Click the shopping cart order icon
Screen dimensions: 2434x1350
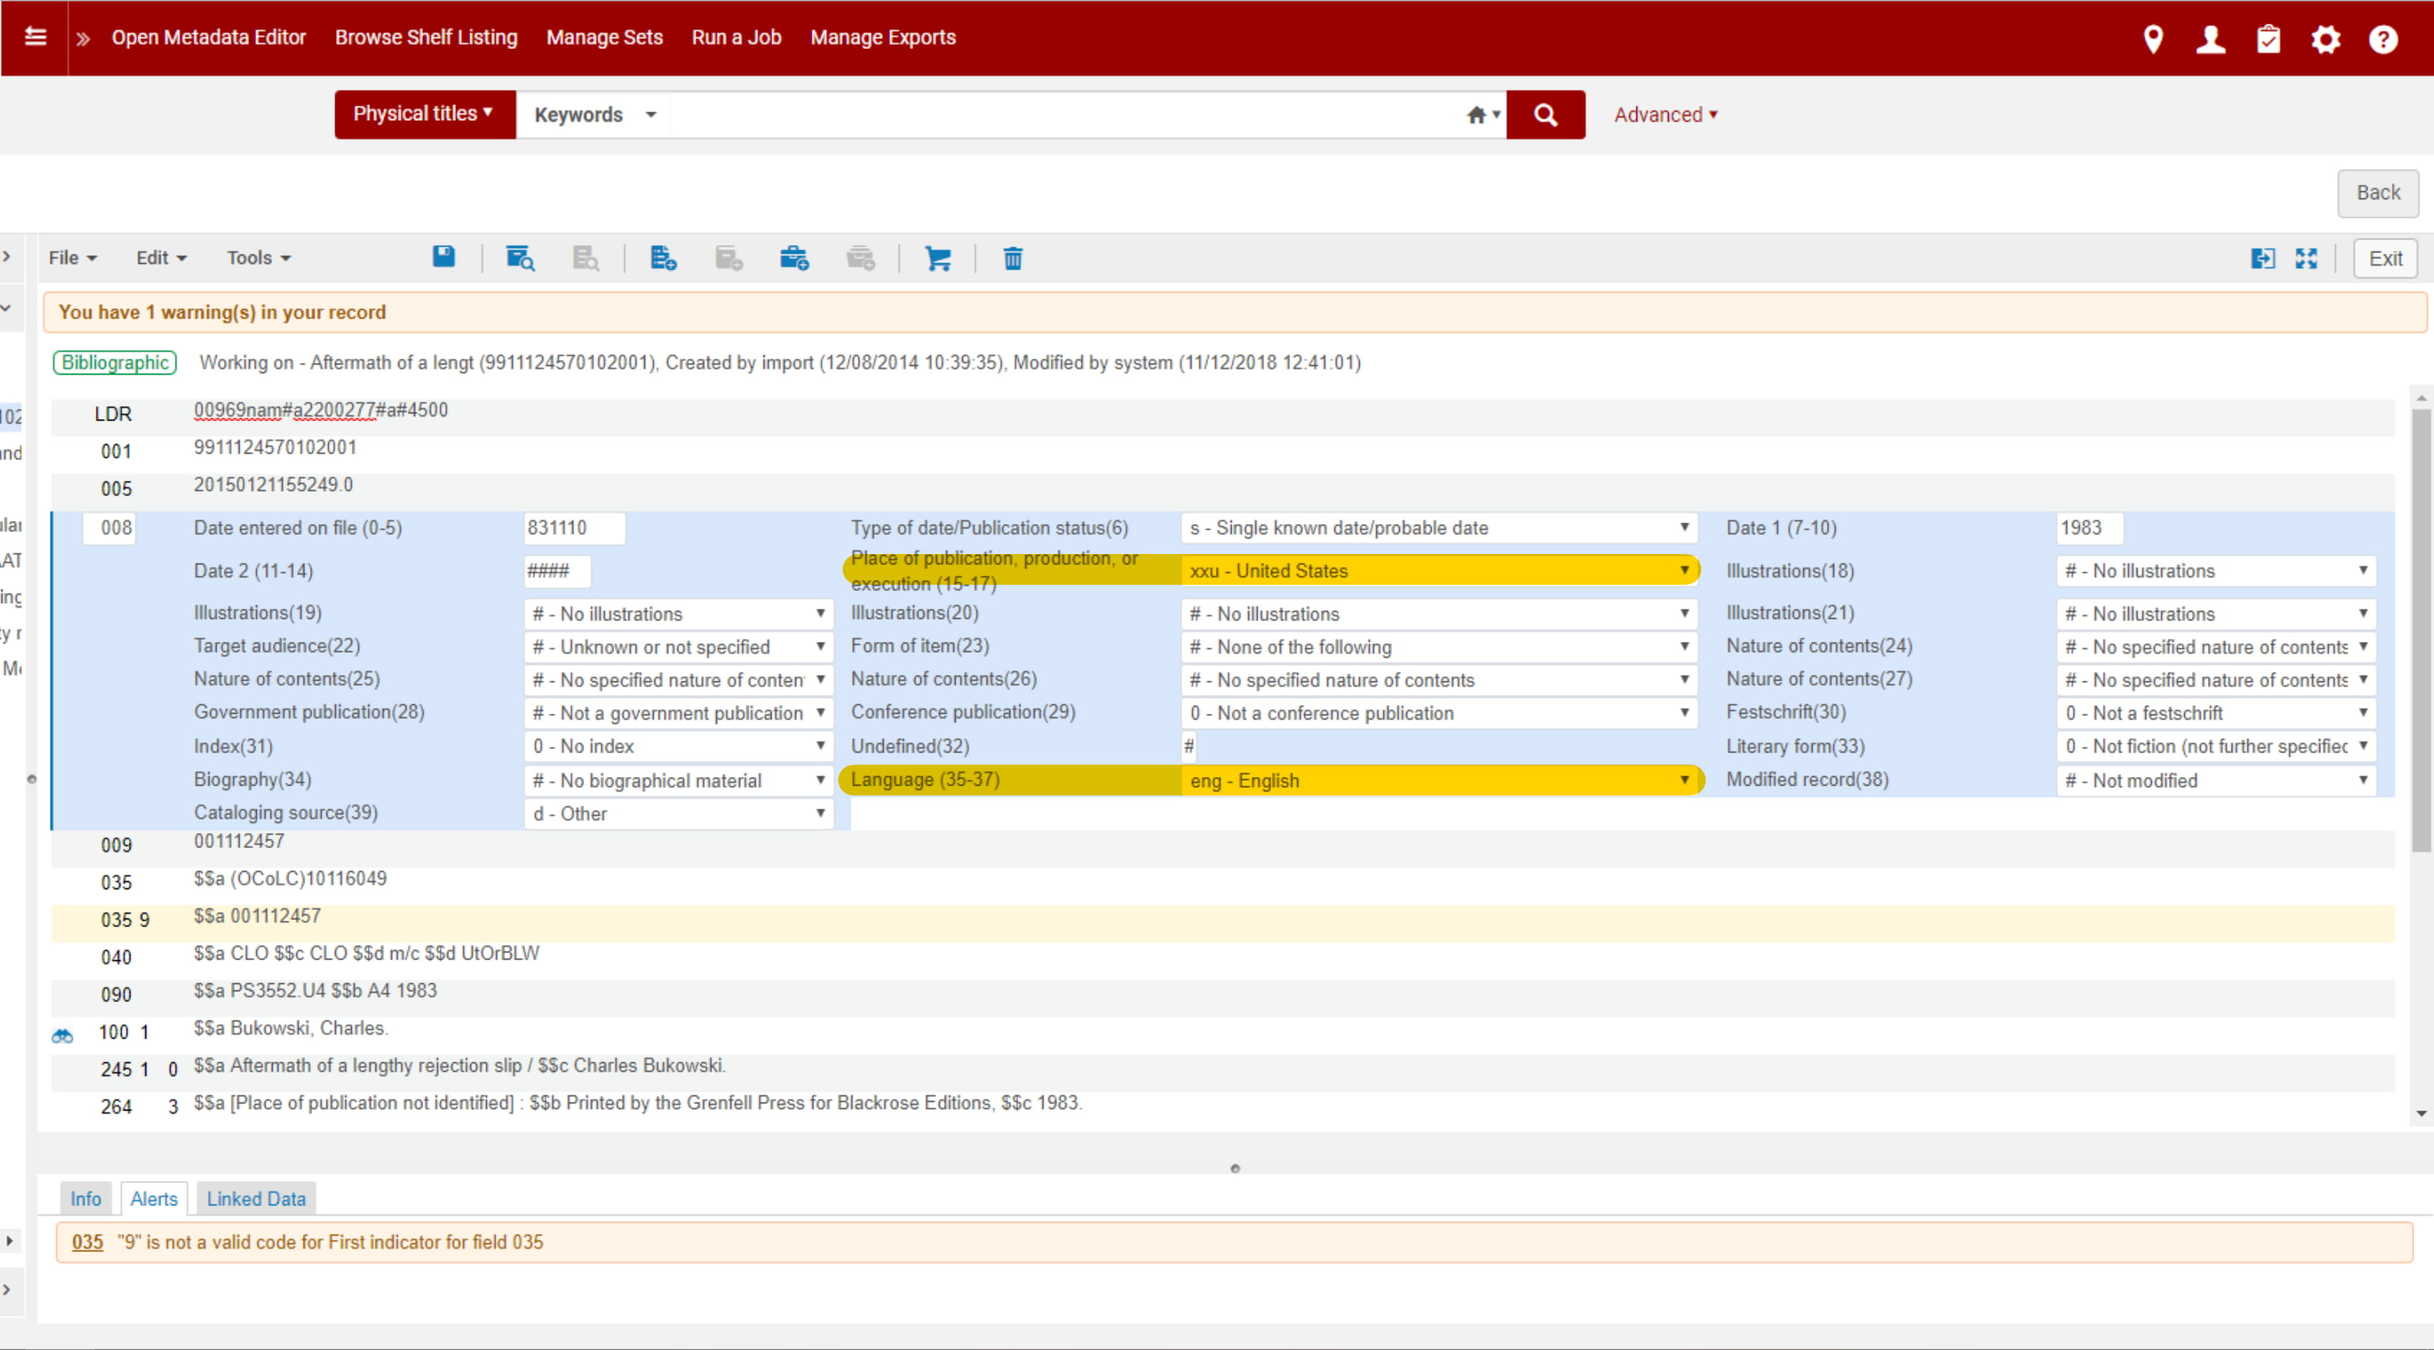[937, 259]
